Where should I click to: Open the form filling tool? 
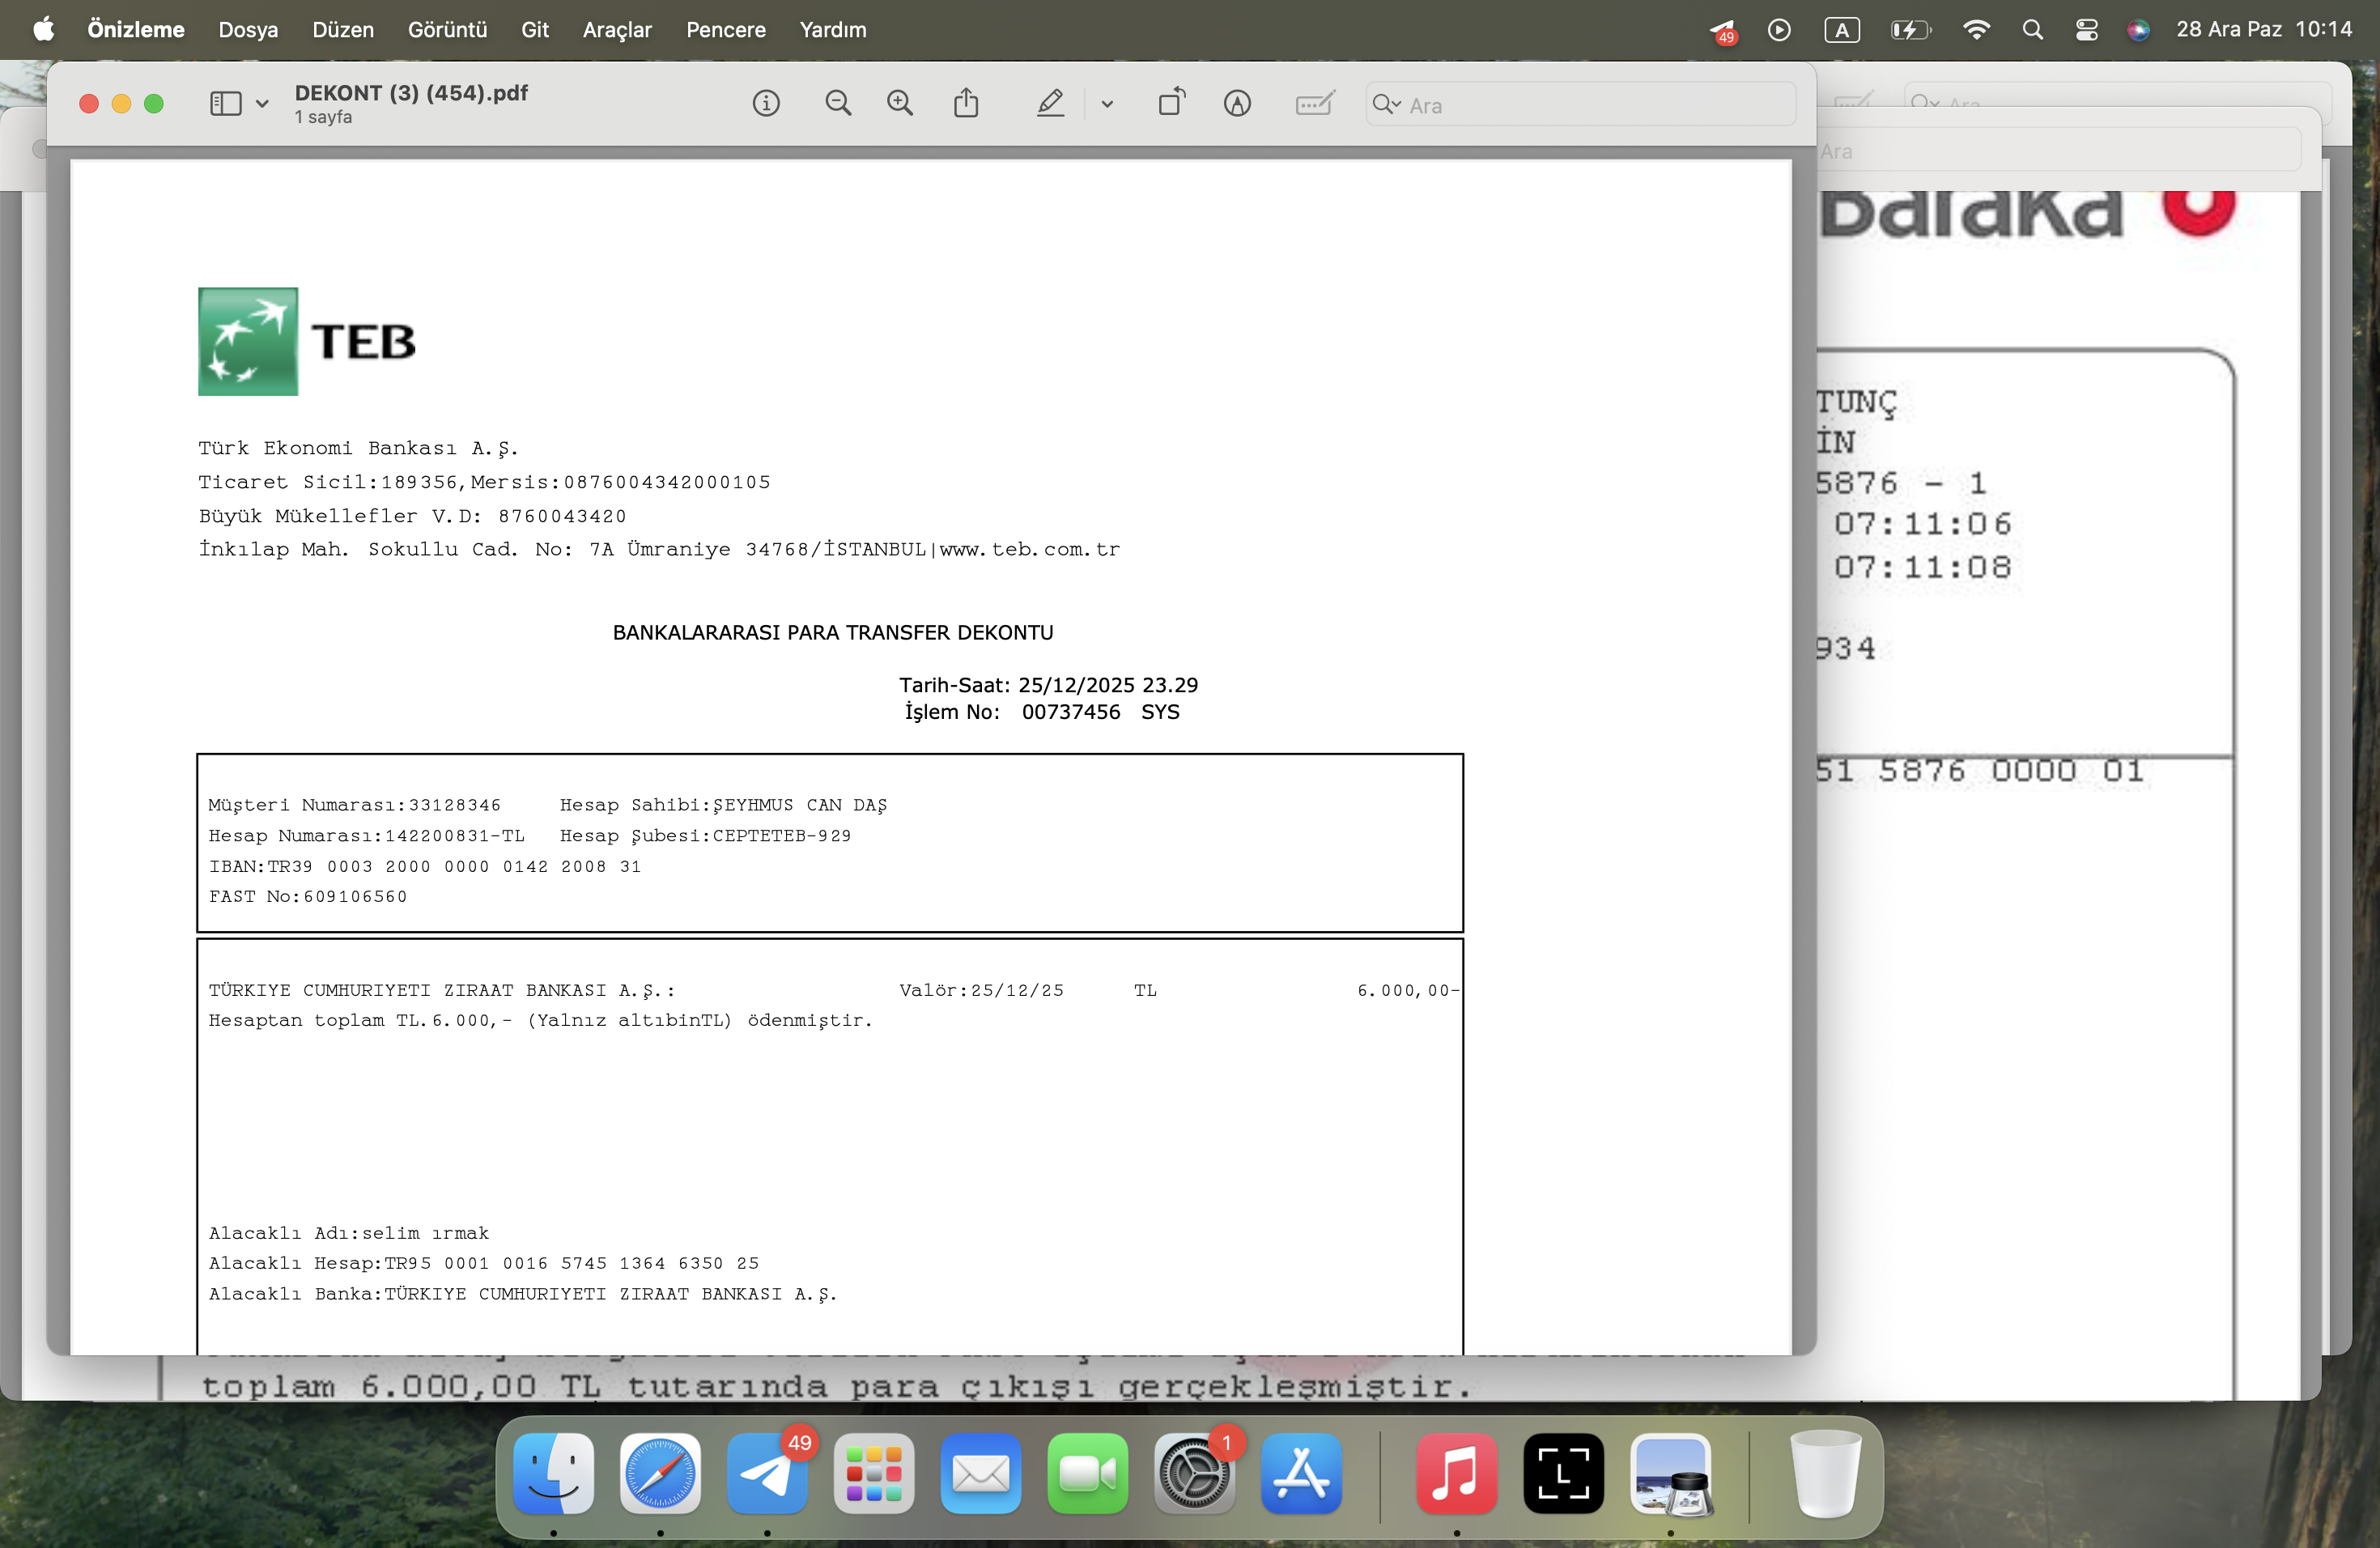(x=1314, y=103)
